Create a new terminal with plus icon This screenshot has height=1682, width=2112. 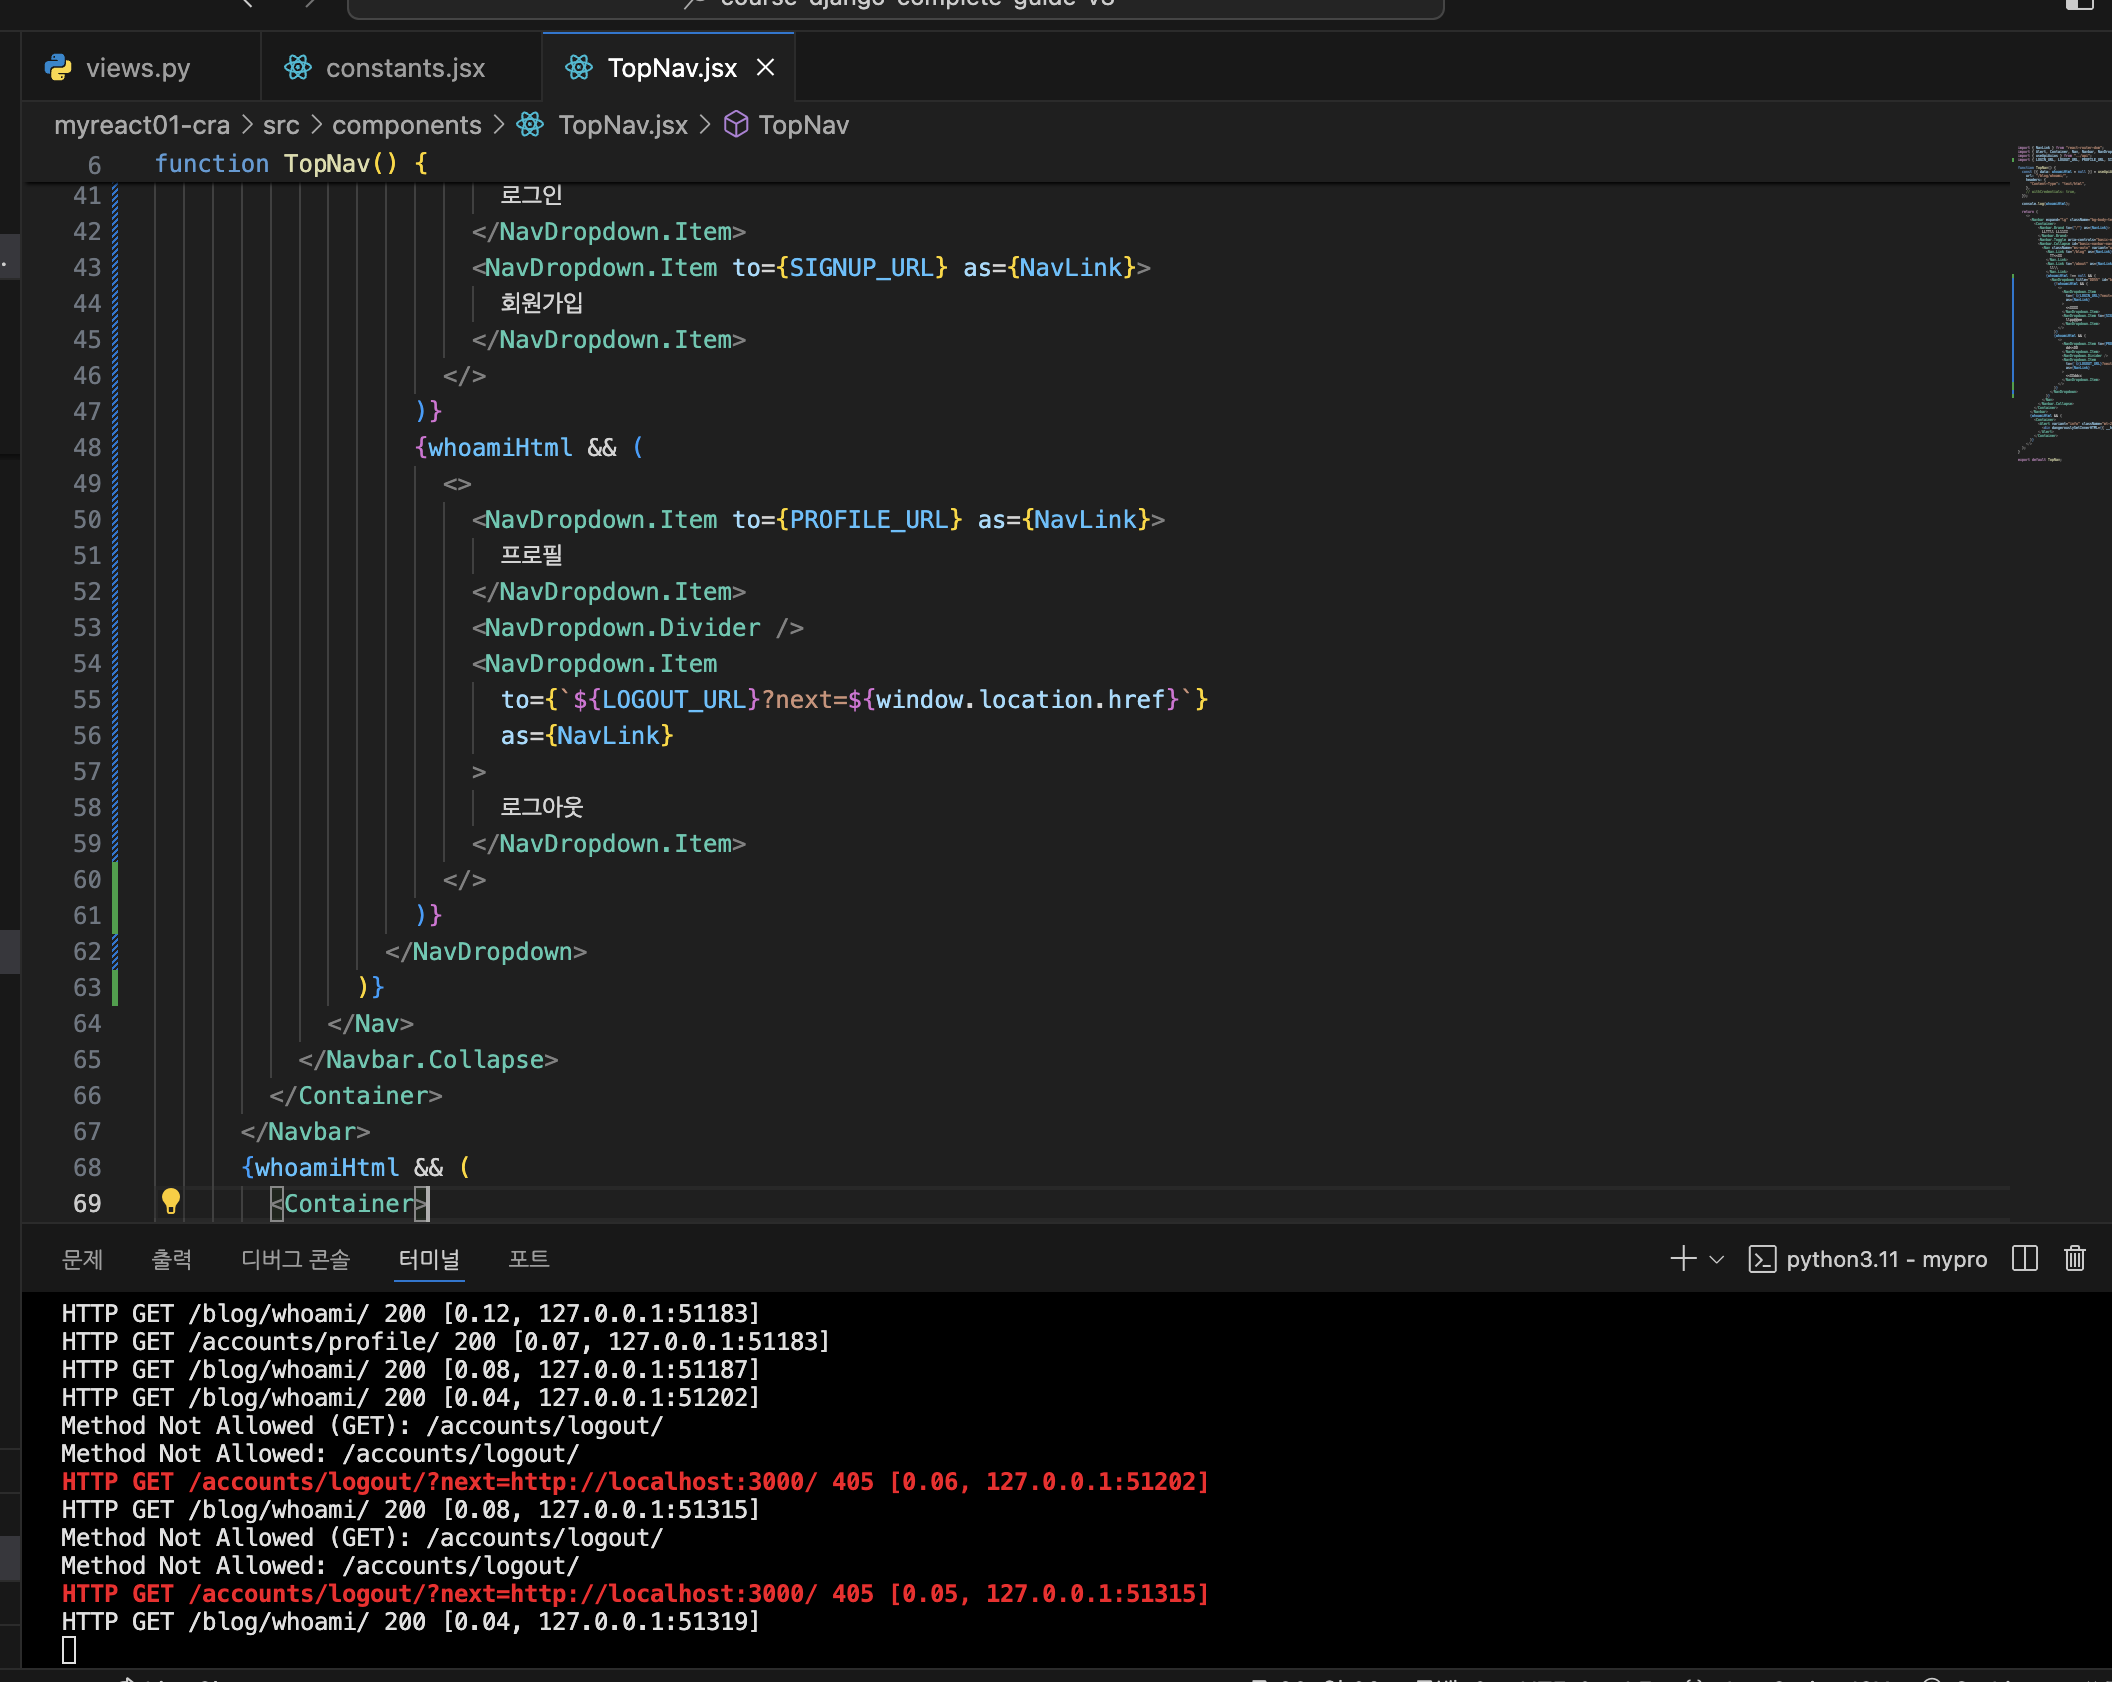pos(1683,1259)
